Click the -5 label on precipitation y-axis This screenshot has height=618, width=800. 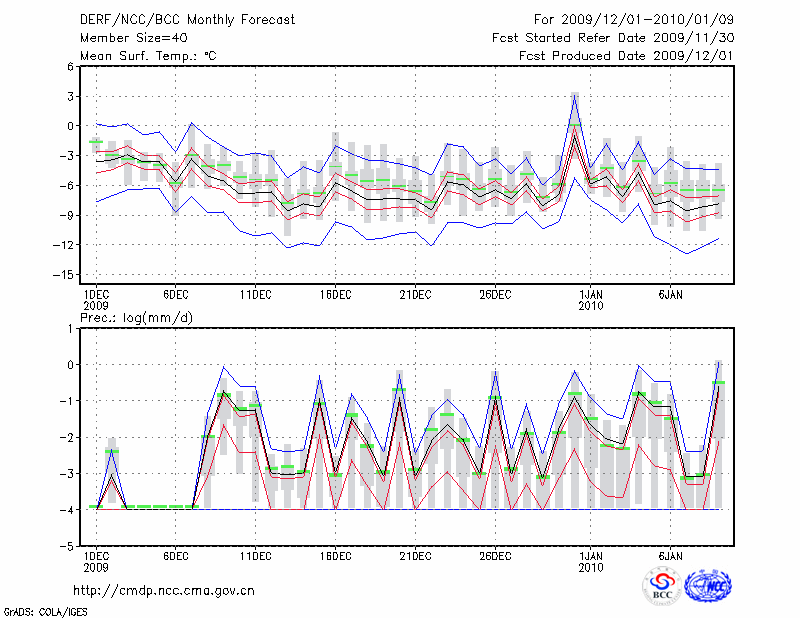[70, 547]
